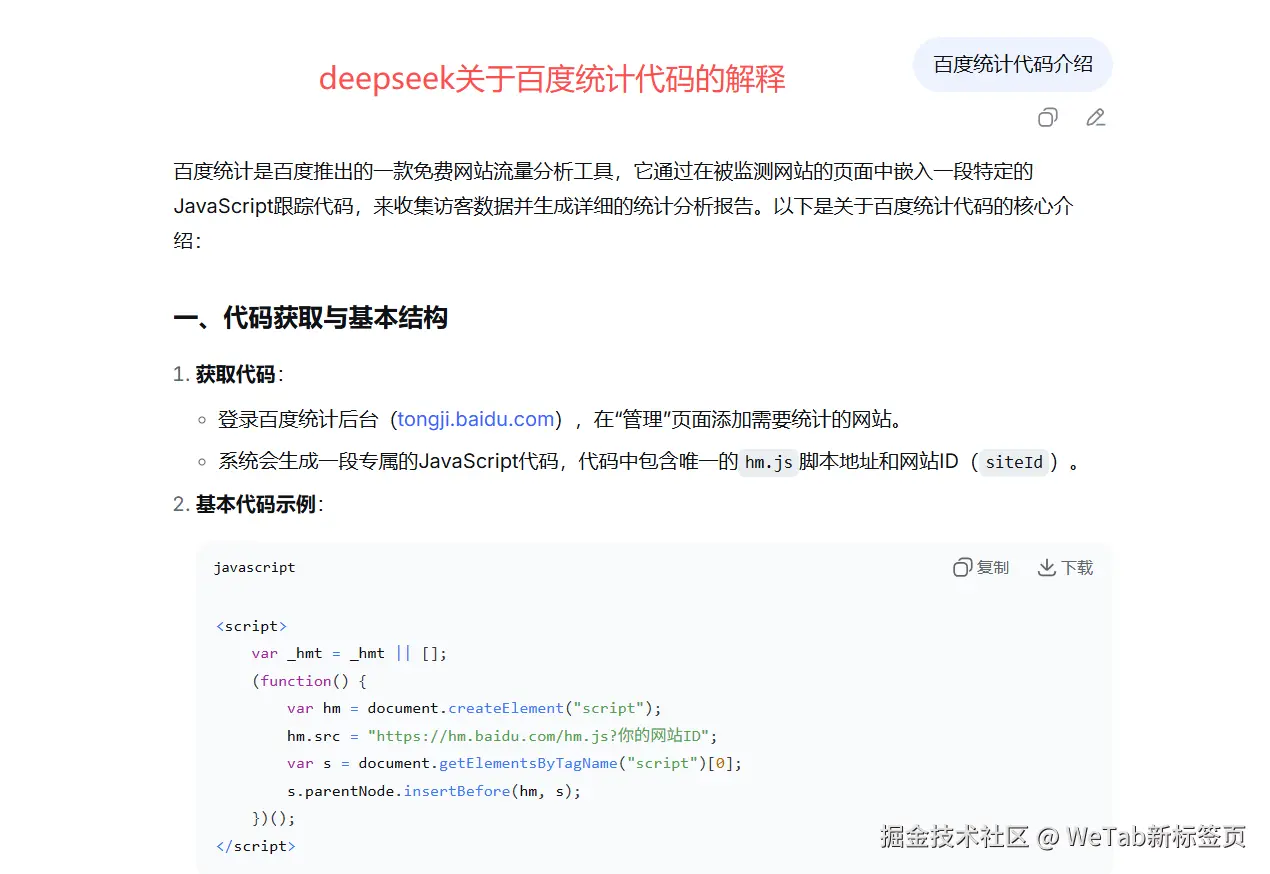Click the article title about 百度统计代码
This screenshot has height=874, width=1270.
click(x=551, y=78)
